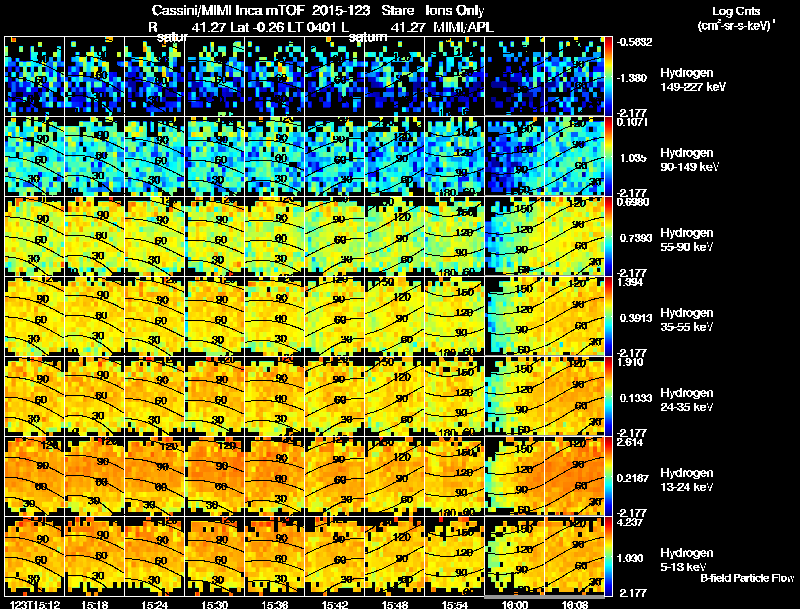Click the '1.394' colorbar value

630,283
